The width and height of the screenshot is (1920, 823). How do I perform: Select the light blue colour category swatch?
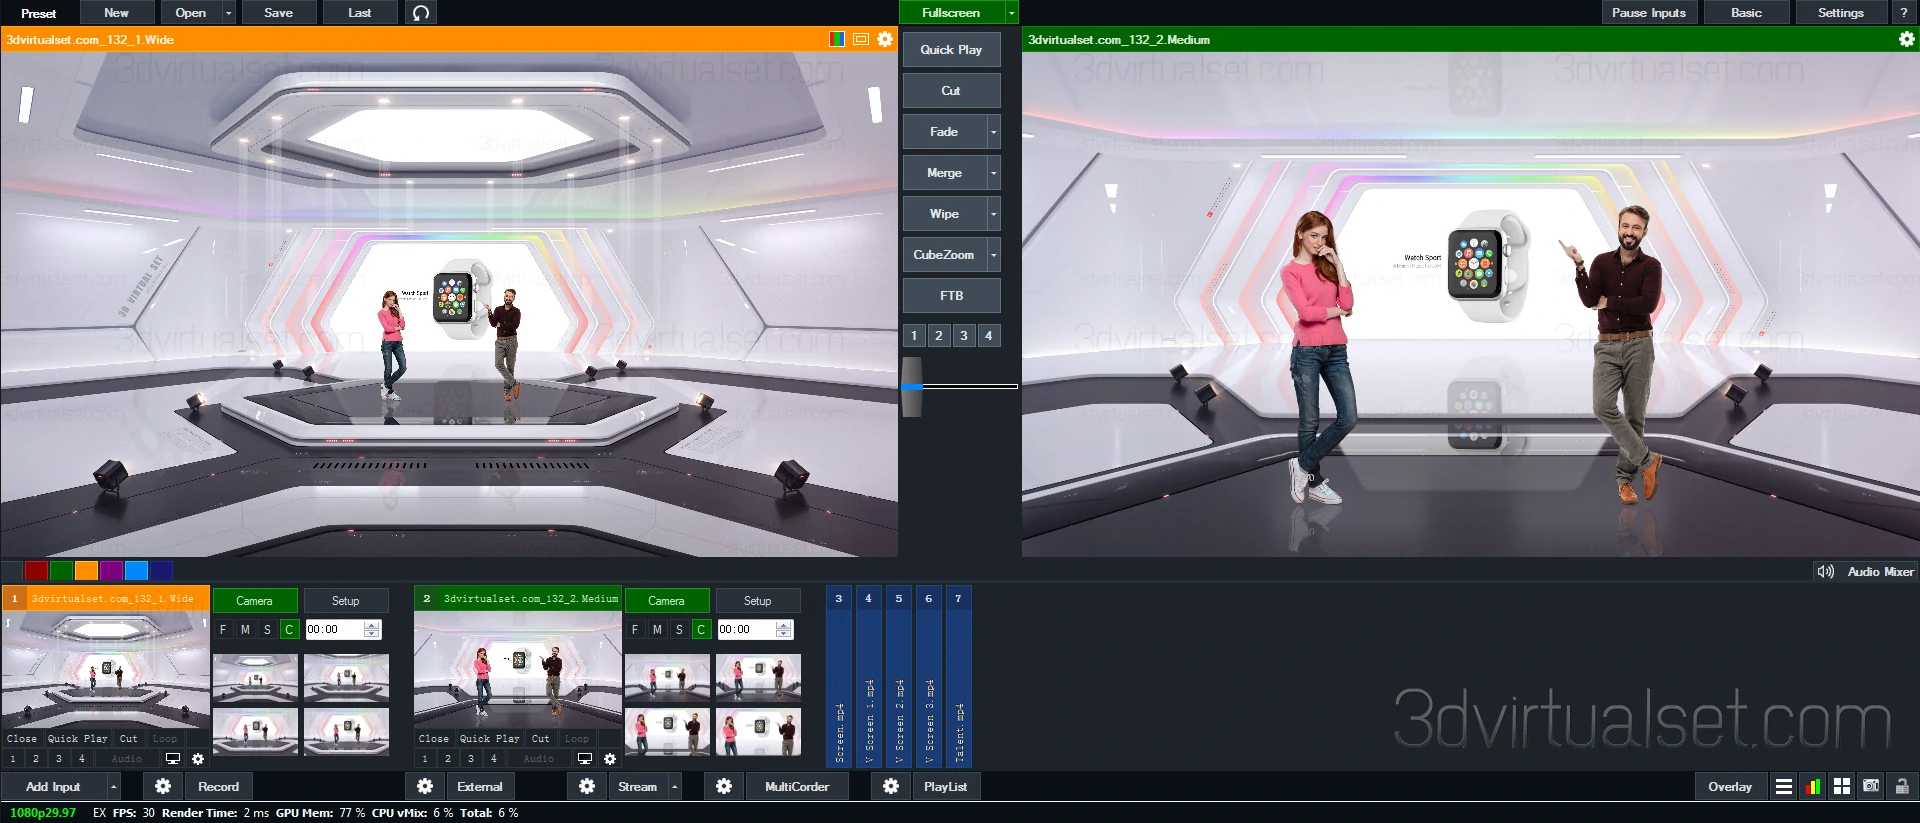[136, 570]
